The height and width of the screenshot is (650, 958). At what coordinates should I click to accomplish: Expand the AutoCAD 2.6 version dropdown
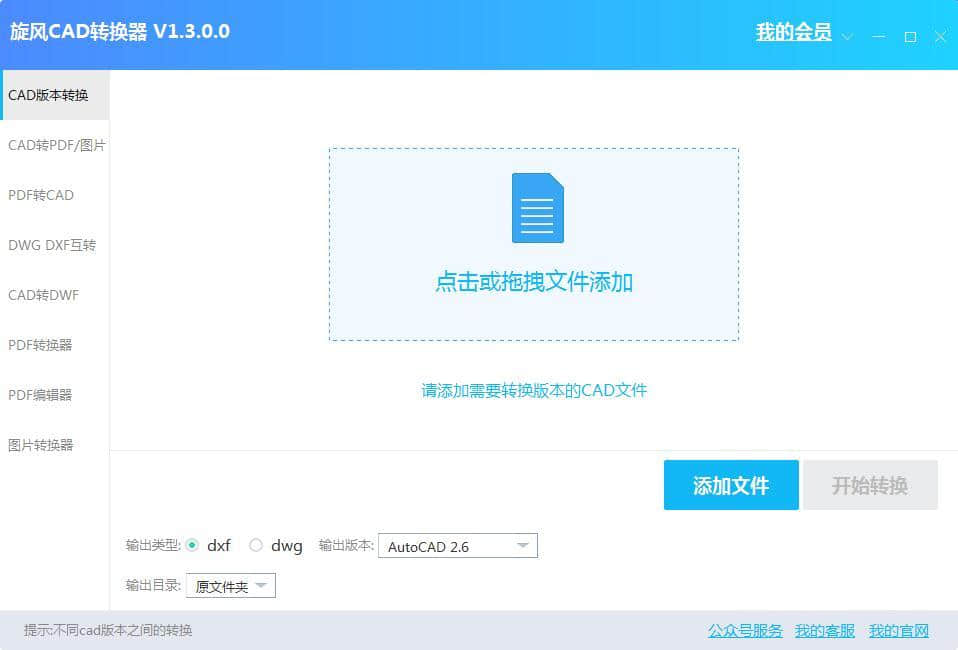tap(522, 546)
